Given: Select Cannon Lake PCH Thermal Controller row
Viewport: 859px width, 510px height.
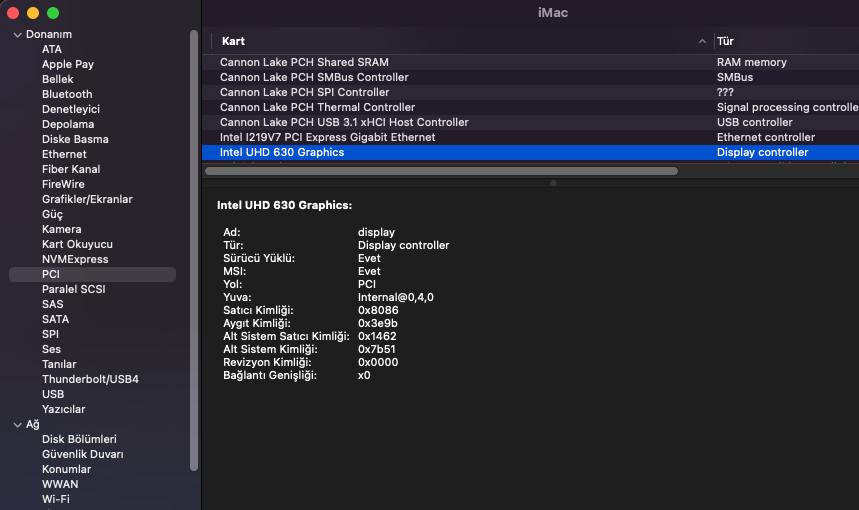Looking at the screenshot, I should coord(317,107).
